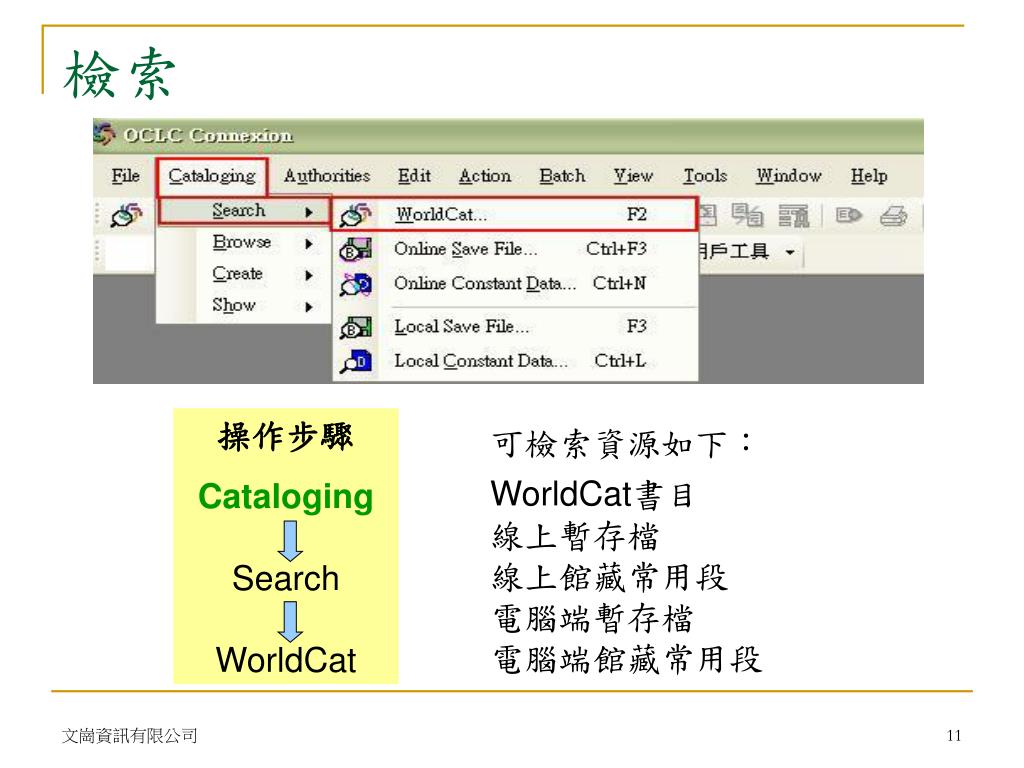Open the Edit menu
Image resolution: width=1024 pixels, height=768 pixels.
414,176
